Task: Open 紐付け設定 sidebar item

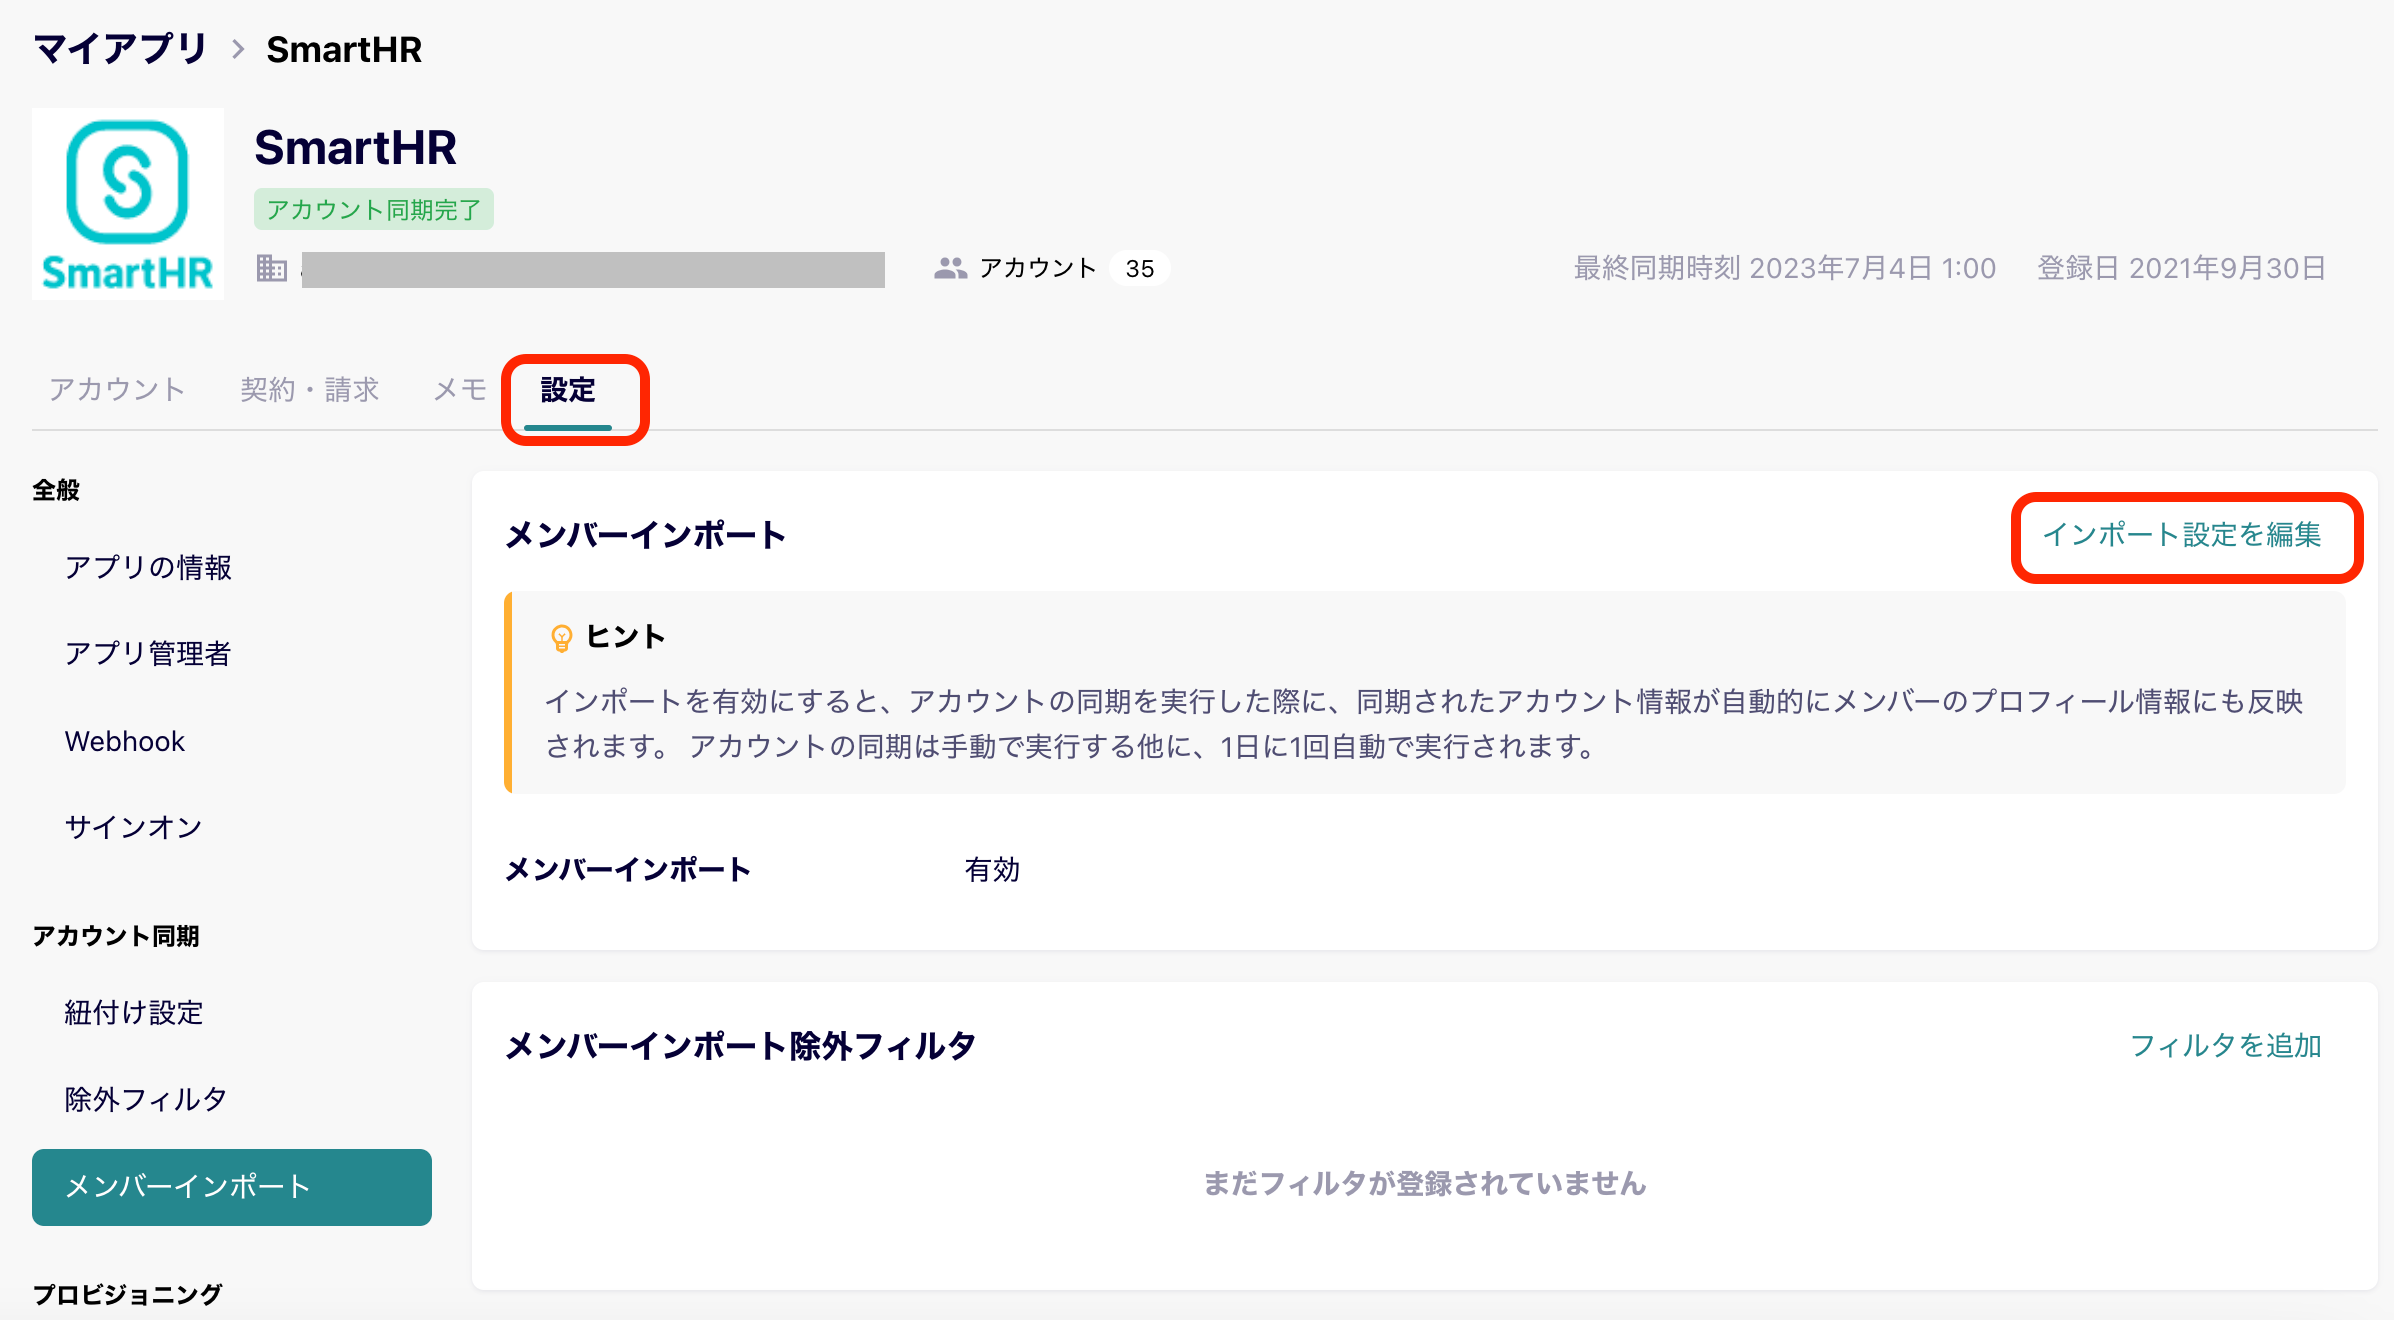Action: click(134, 1012)
